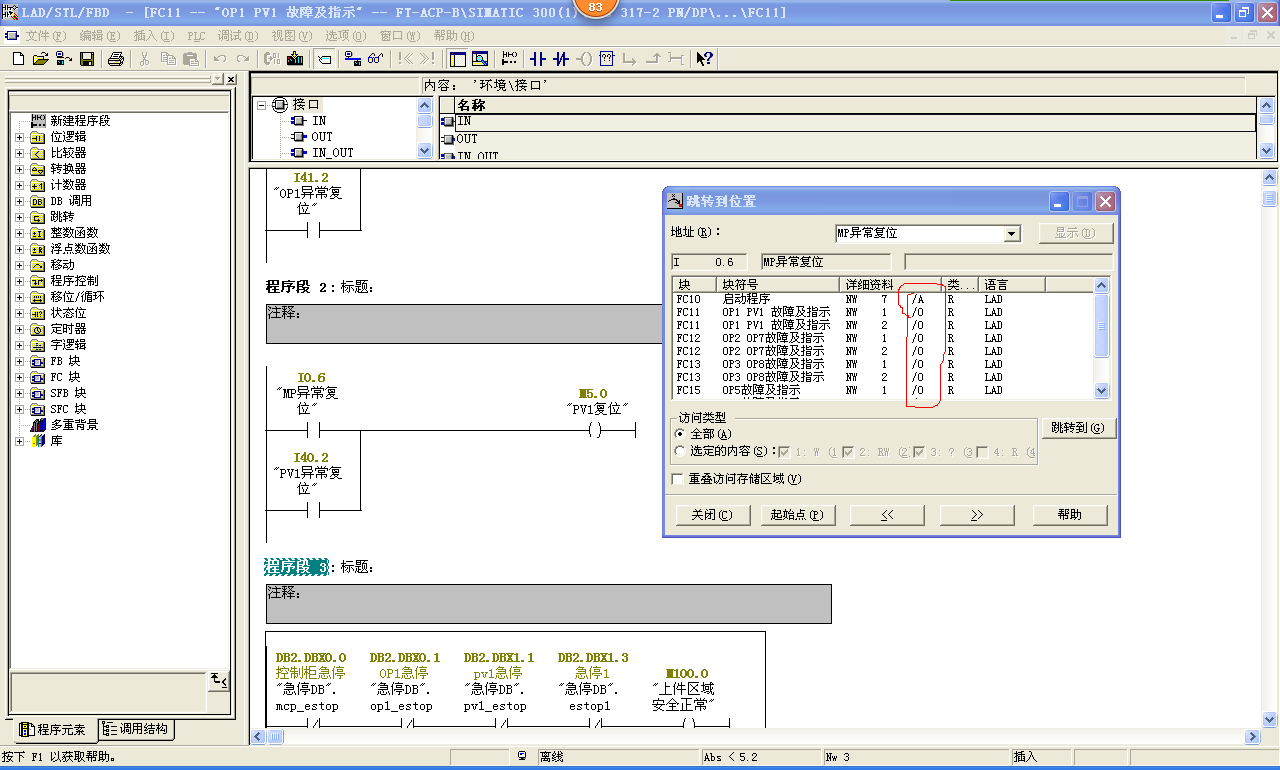Open the 地址 address dropdown

coord(1012,233)
